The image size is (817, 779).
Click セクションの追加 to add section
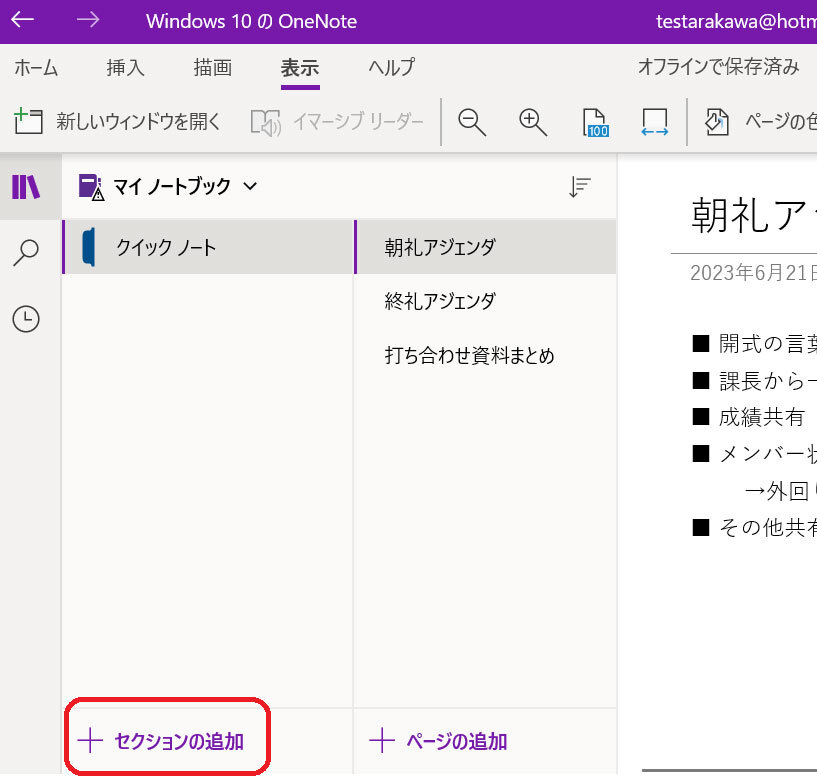point(165,741)
